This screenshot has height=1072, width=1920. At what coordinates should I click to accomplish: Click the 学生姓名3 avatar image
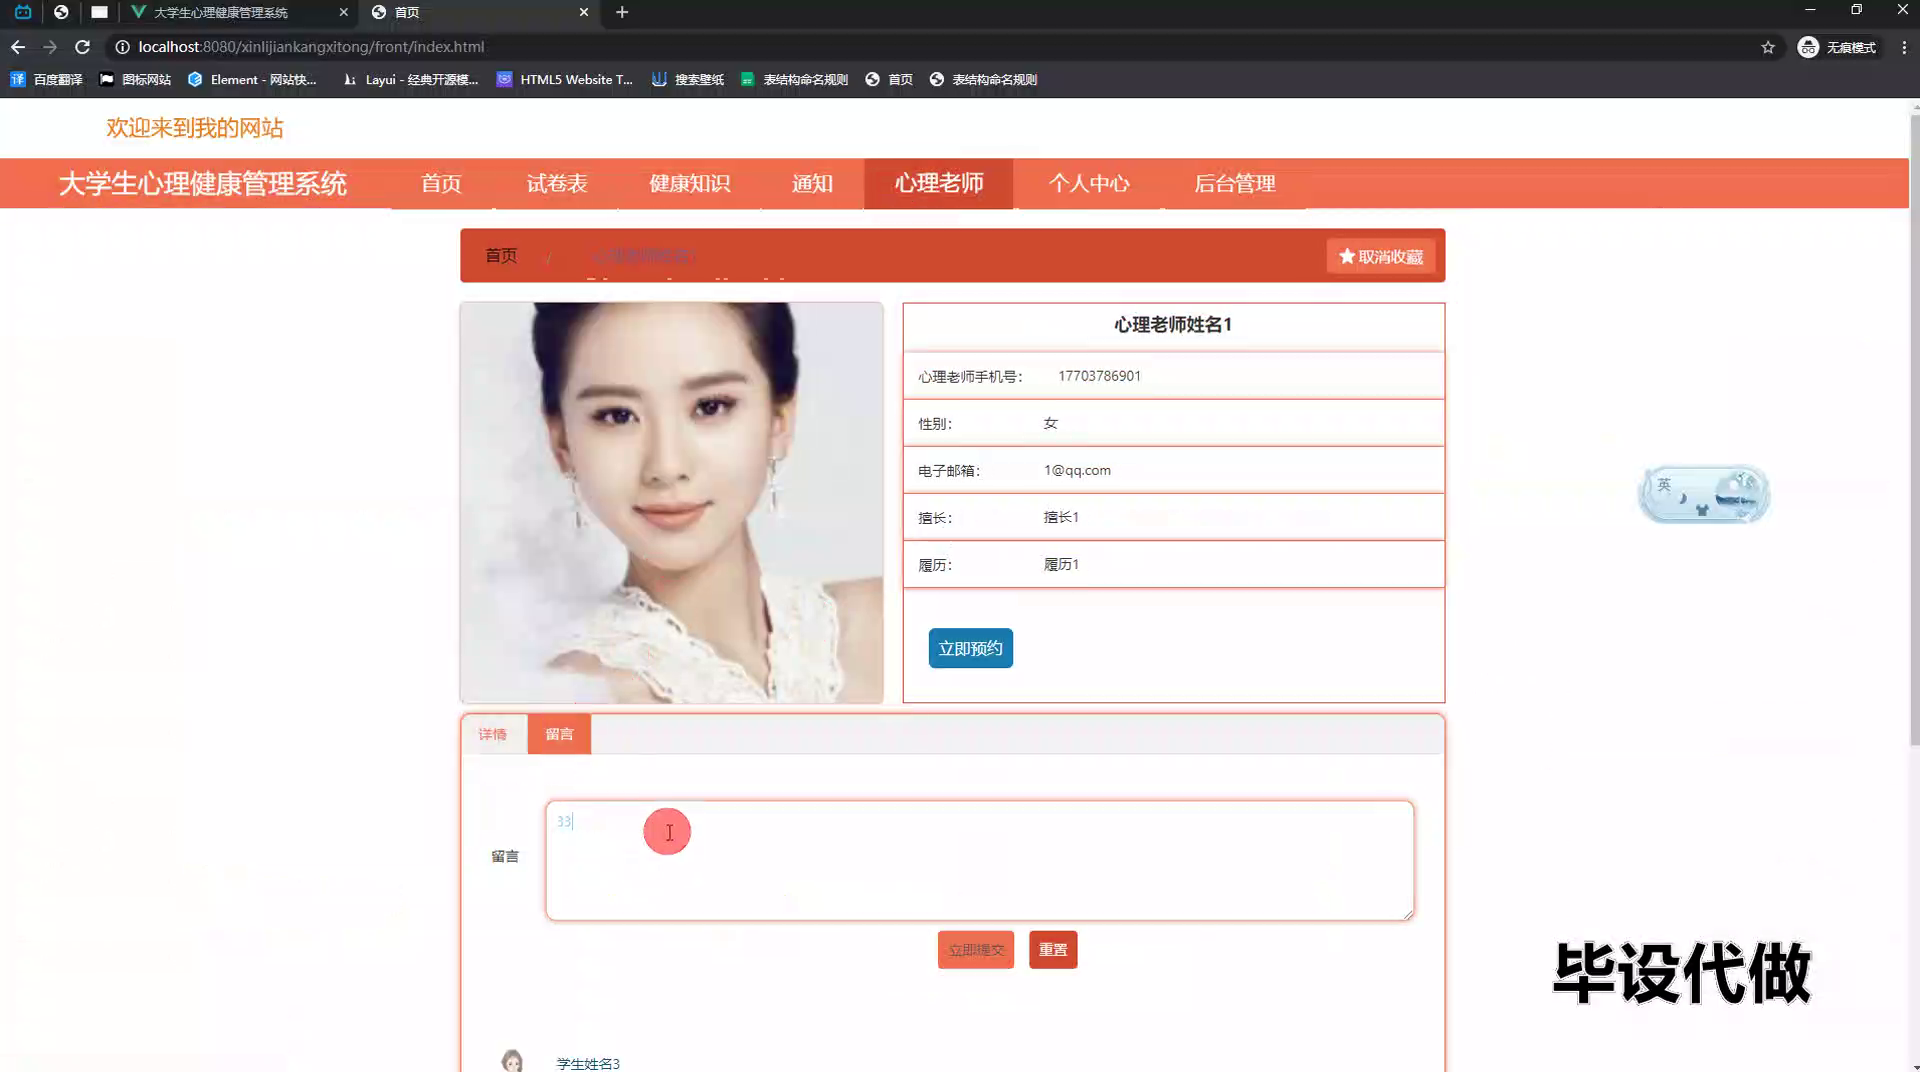pyautogui.click(x=512, y=1061)
